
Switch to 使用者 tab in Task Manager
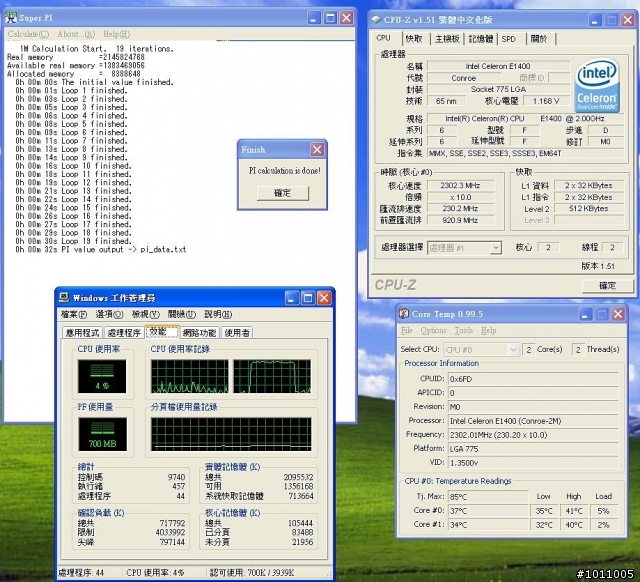[237, 333]
